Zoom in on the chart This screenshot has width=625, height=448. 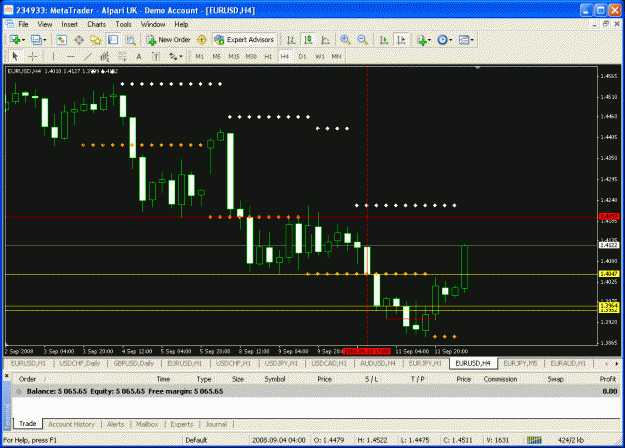click(345, 40)
